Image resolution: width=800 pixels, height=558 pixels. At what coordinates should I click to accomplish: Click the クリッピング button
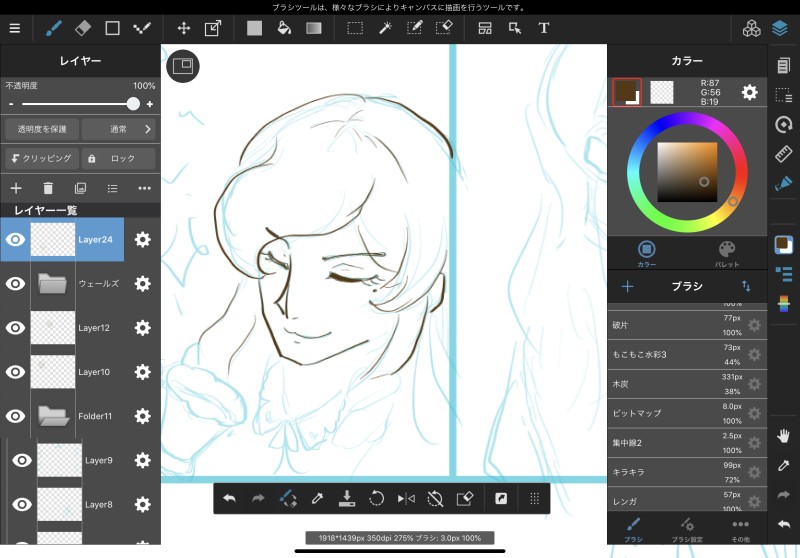click(42, 159)
